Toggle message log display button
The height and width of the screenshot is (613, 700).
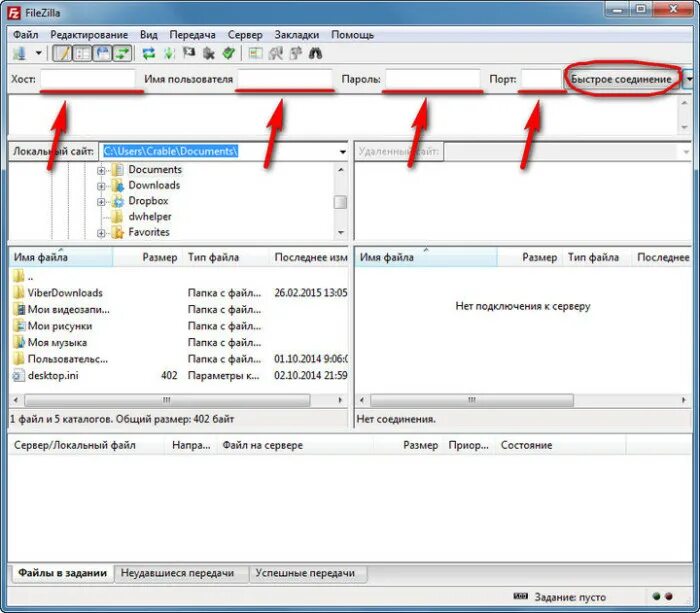click(62, 54)
